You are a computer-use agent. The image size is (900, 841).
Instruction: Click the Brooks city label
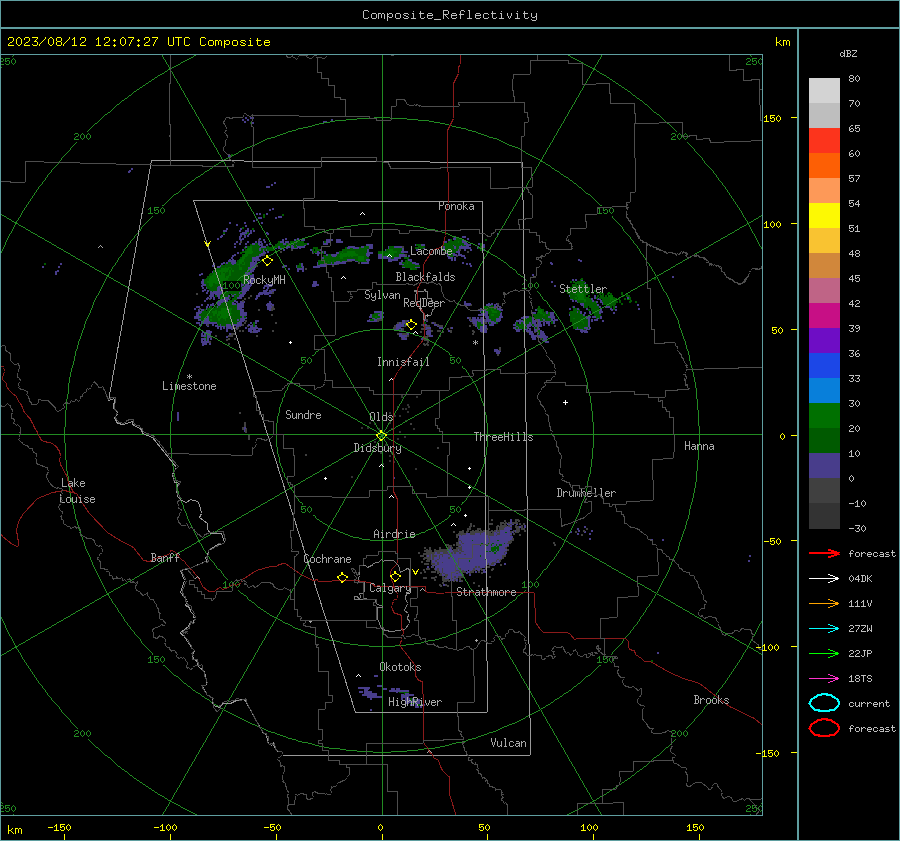(711, 700)
